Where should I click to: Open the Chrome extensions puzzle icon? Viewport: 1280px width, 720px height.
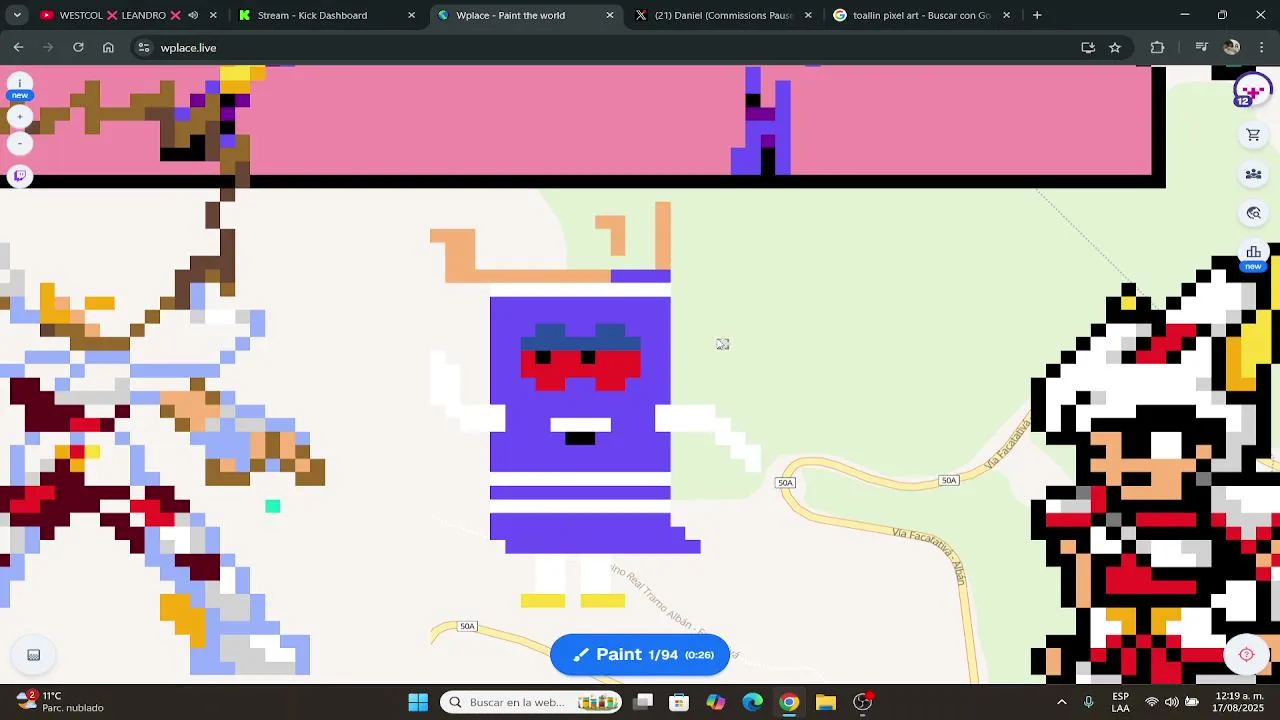click(x=1157, y=47)
